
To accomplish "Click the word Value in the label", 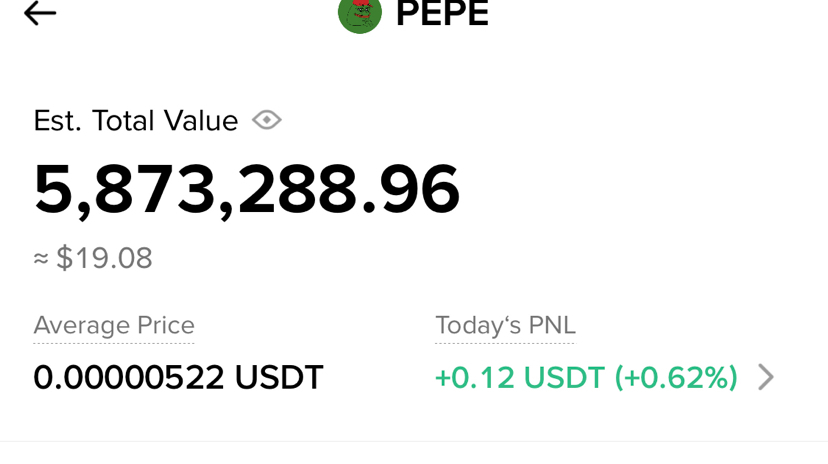I will [200, 121].
